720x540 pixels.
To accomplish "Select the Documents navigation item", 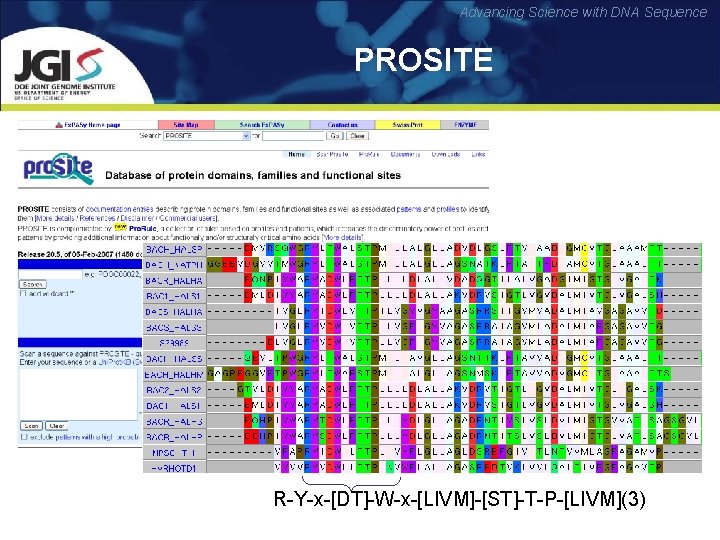I will coord(405,154).
